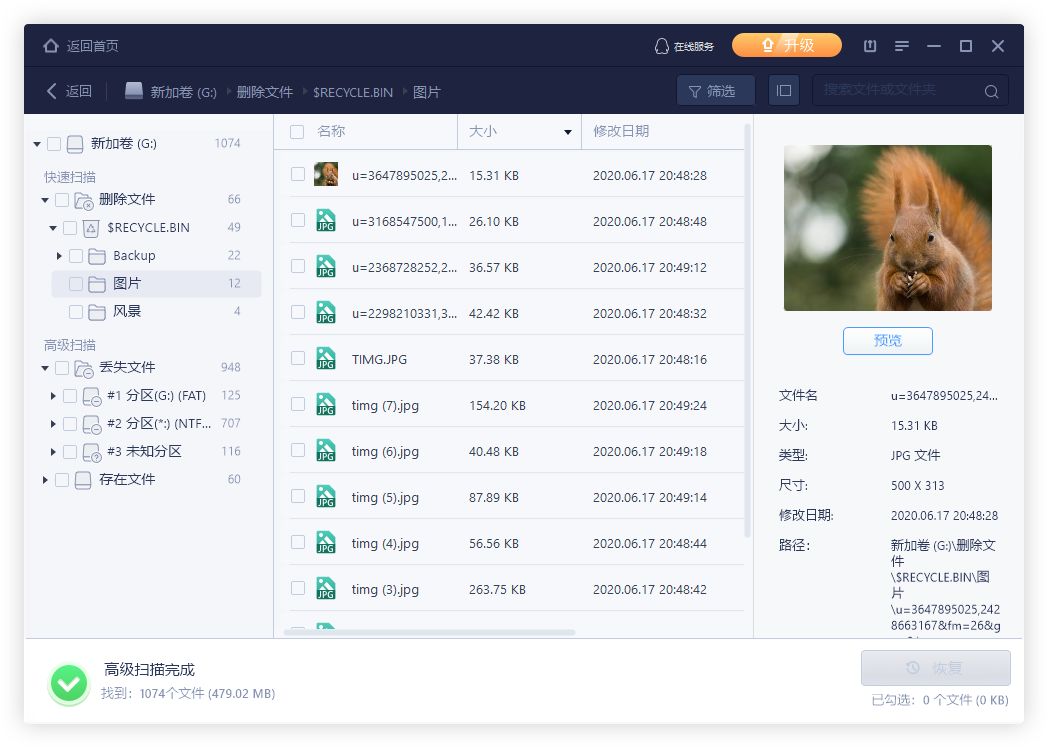Viewport: 1048px width, 748px height.
Task: Expand the #1 分区(G:) (FAT) node
Action: click(53, 396)
